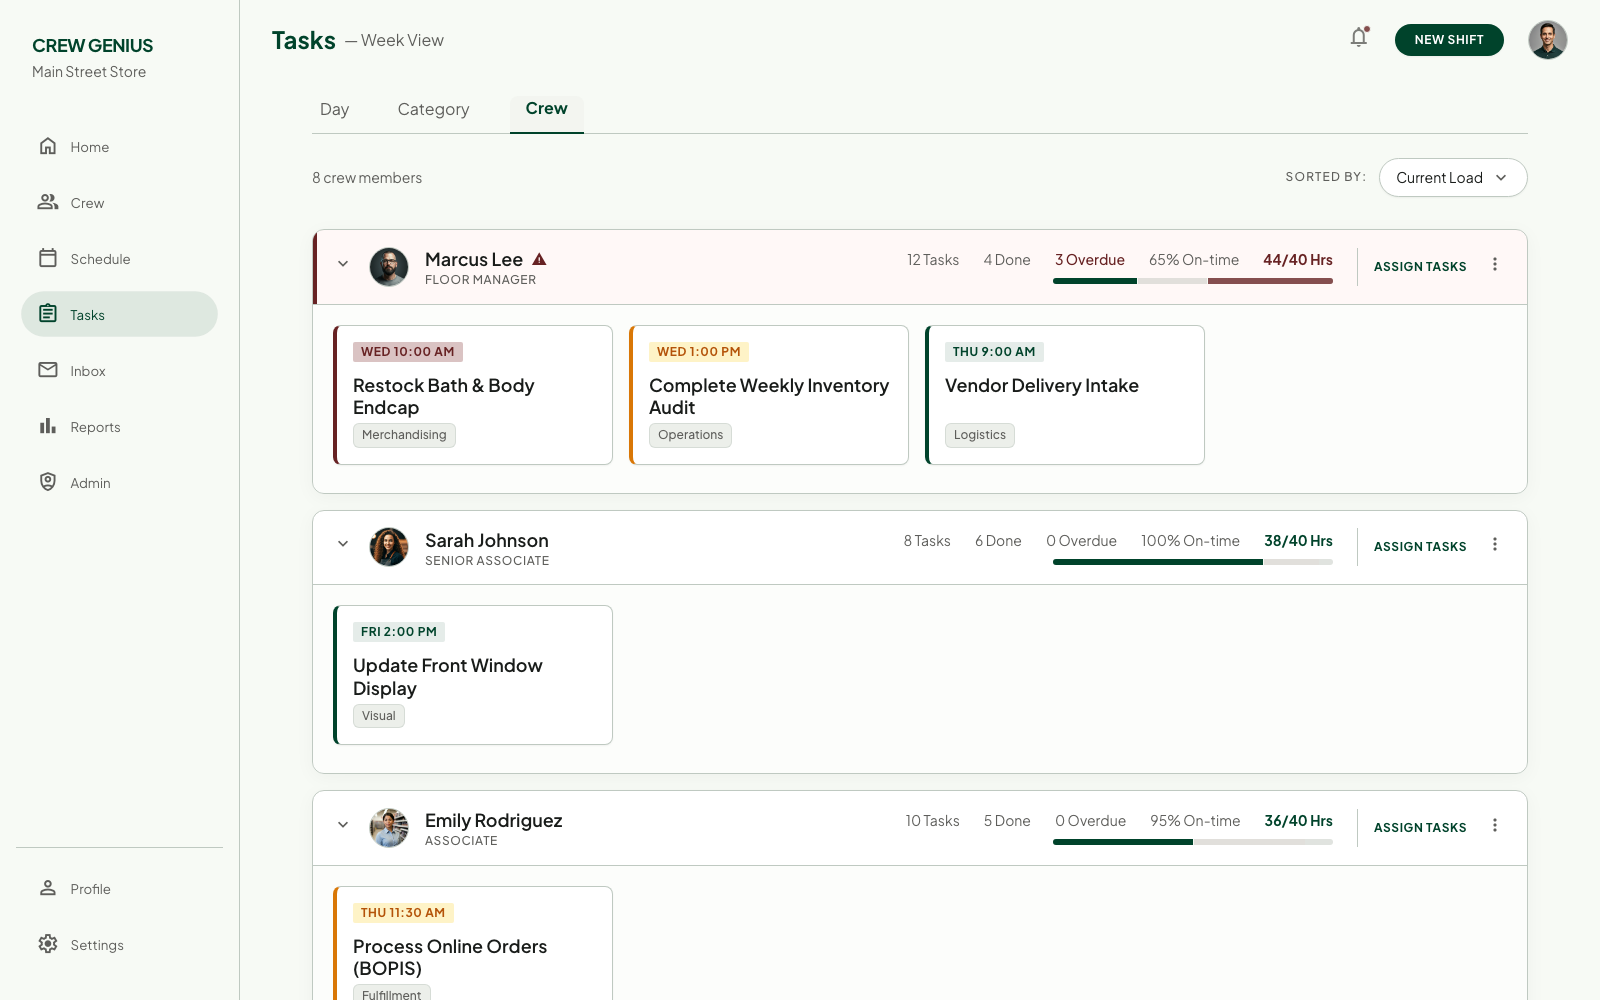This screenshot has height=1000, width=1600.
Task: Click Marcus Lee's 12 Tasks count
Action: (x=933, y=260)
